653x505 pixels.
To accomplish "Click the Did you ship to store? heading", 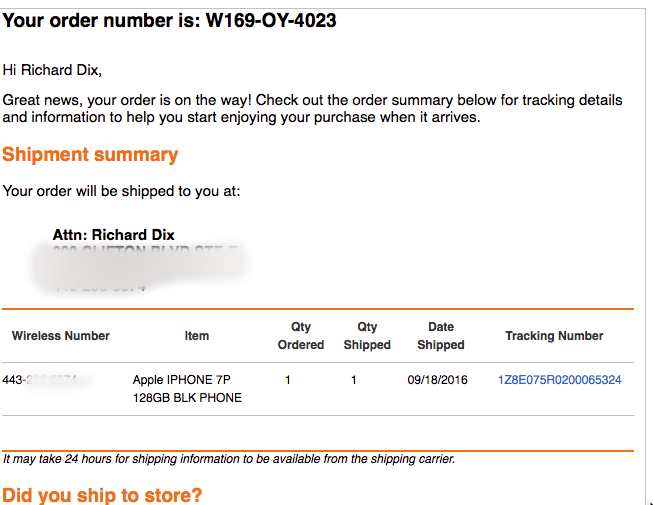I will click(102, 495).
